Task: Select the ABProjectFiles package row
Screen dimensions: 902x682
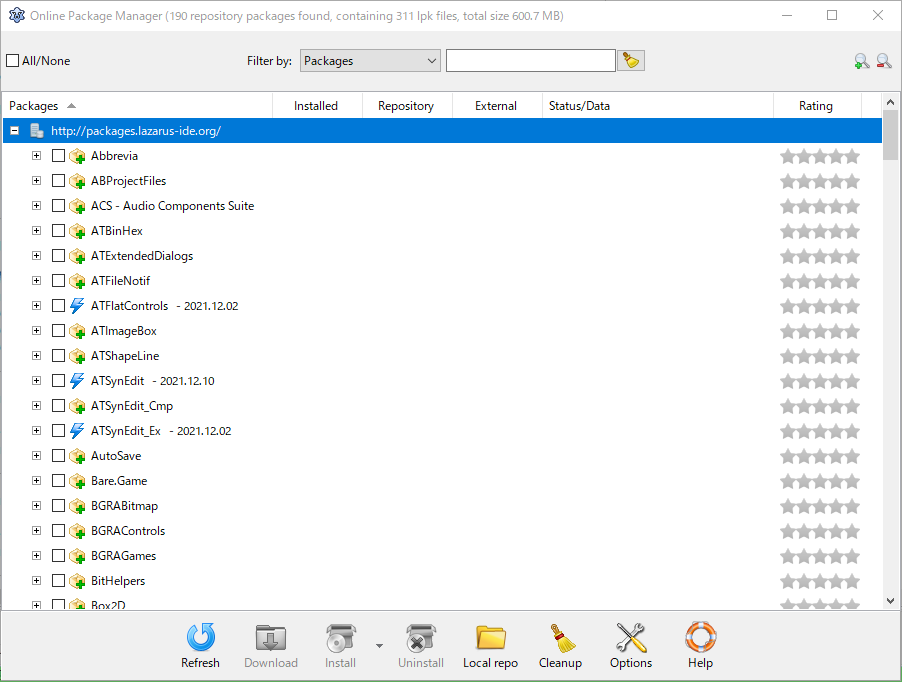Action: point(442,181)
